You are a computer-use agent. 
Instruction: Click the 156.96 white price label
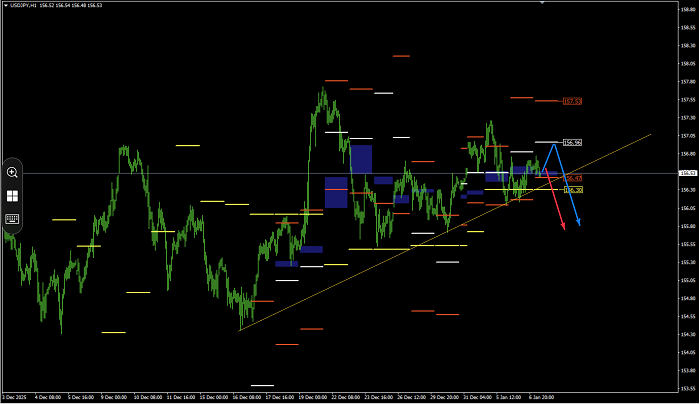pyautogui.click(x=572, y=142)
